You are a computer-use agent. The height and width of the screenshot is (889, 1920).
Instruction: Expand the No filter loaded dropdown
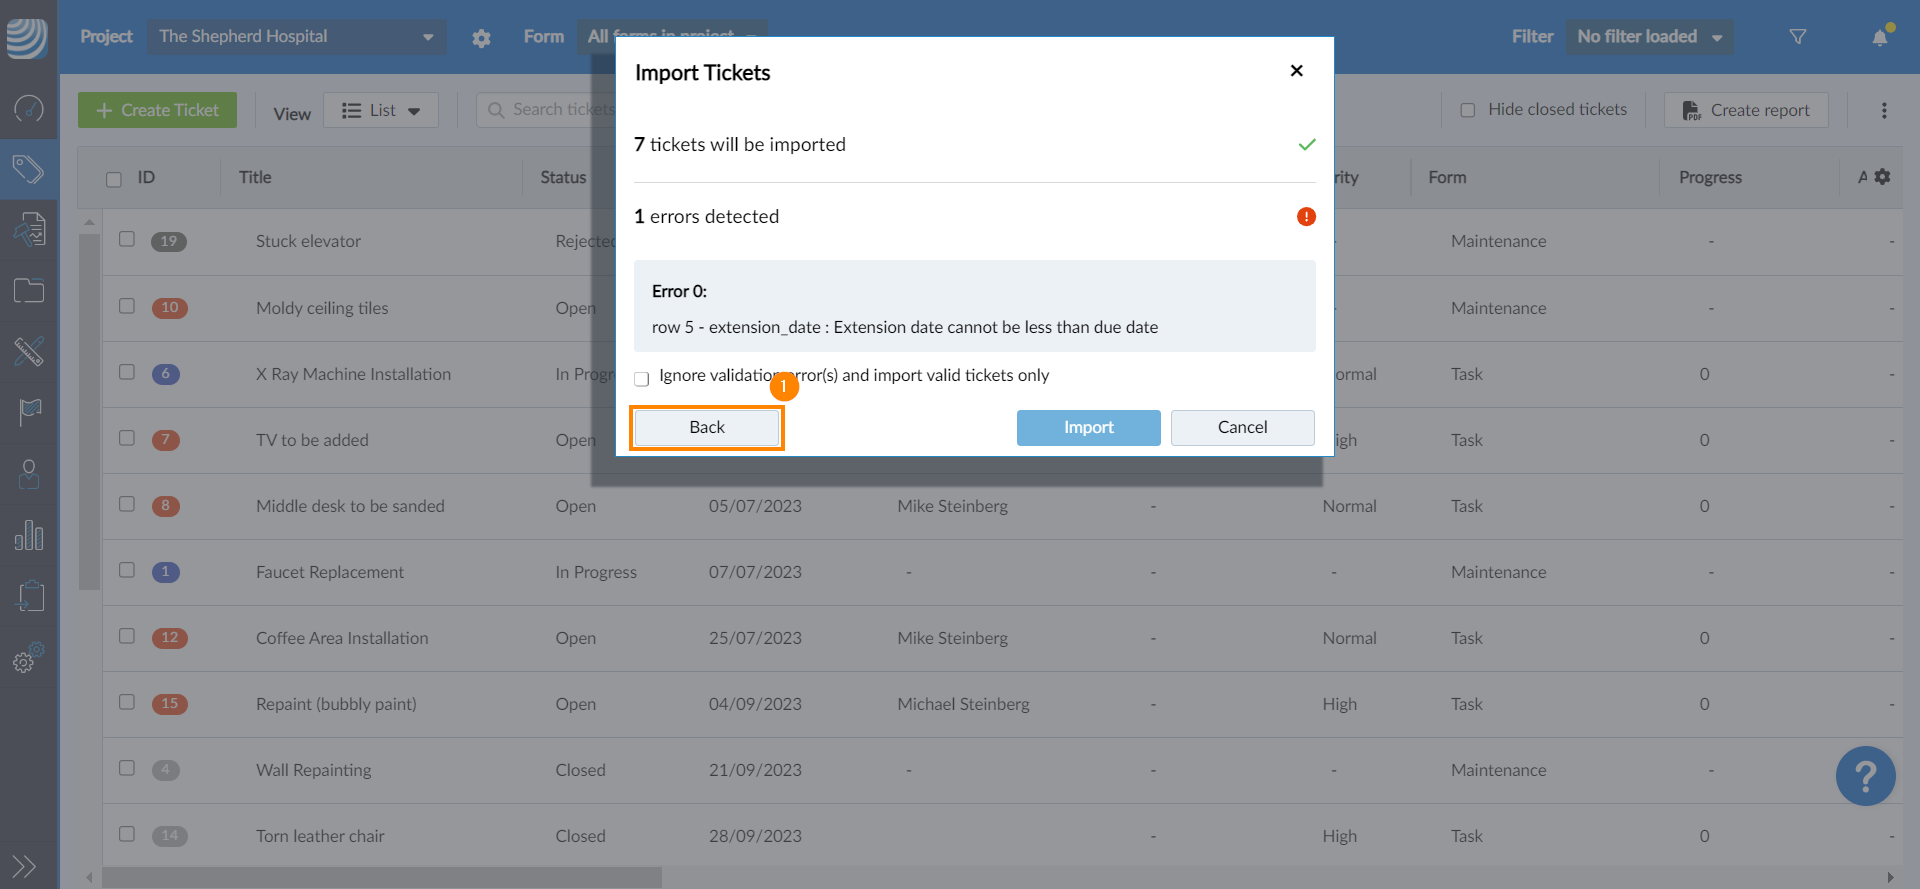tap(1649, 37)
